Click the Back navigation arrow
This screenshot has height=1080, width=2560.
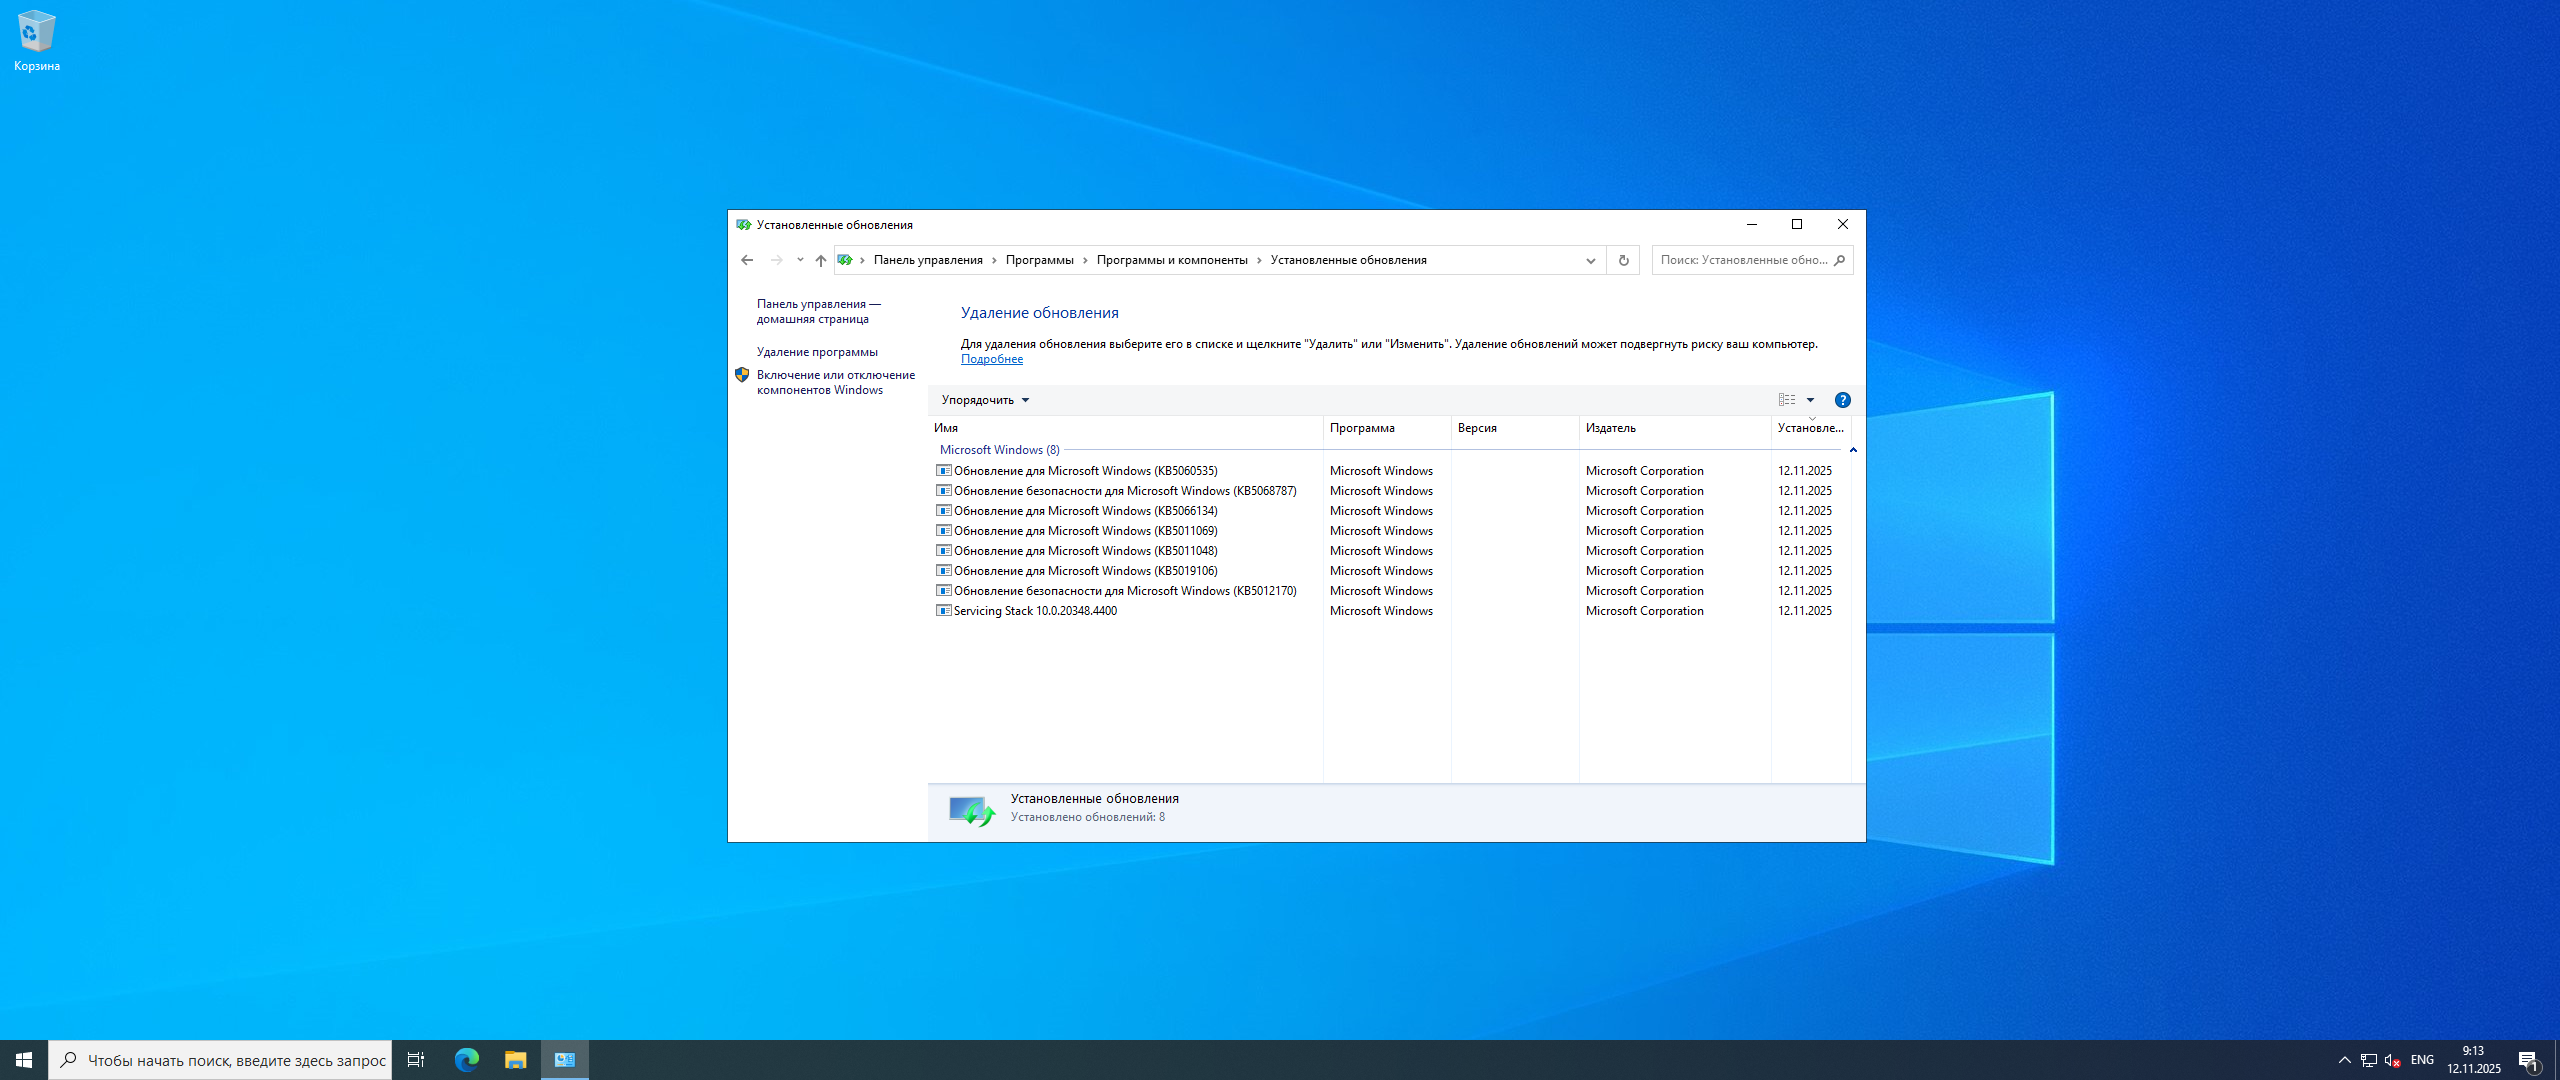(x=747, y=260)
